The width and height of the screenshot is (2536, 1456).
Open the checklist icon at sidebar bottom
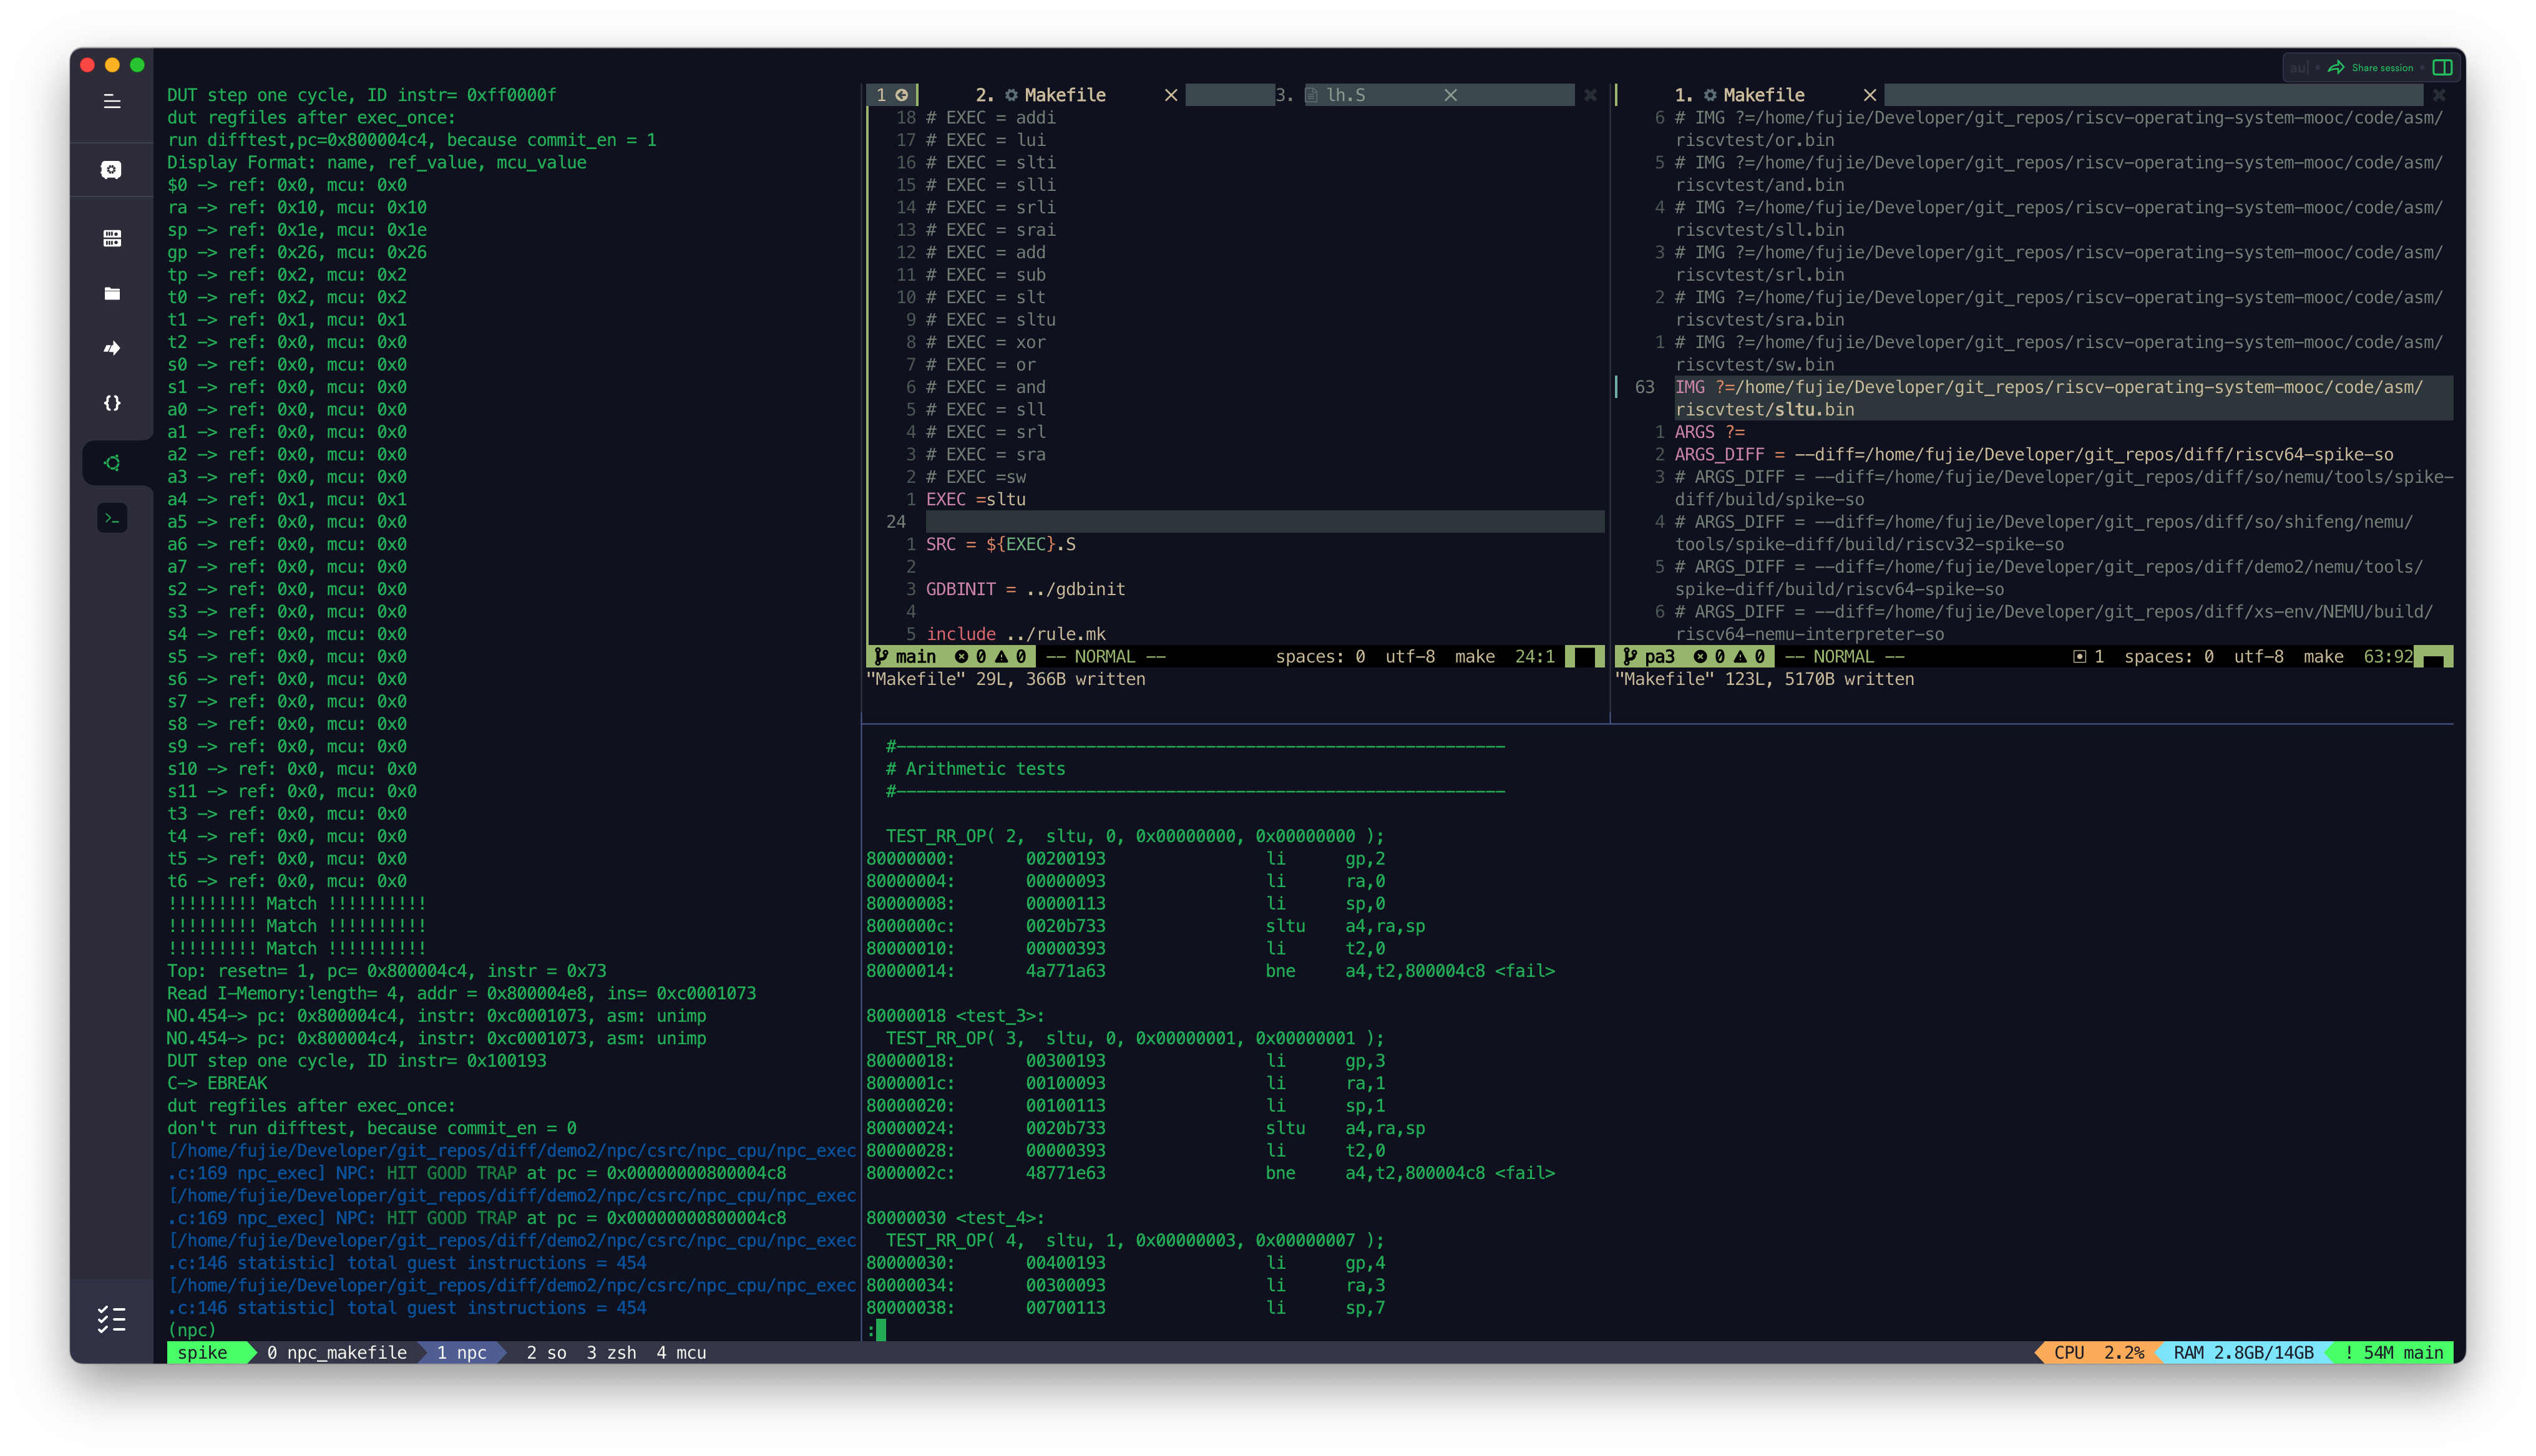pyautogui.click(x=112, y=1319)
